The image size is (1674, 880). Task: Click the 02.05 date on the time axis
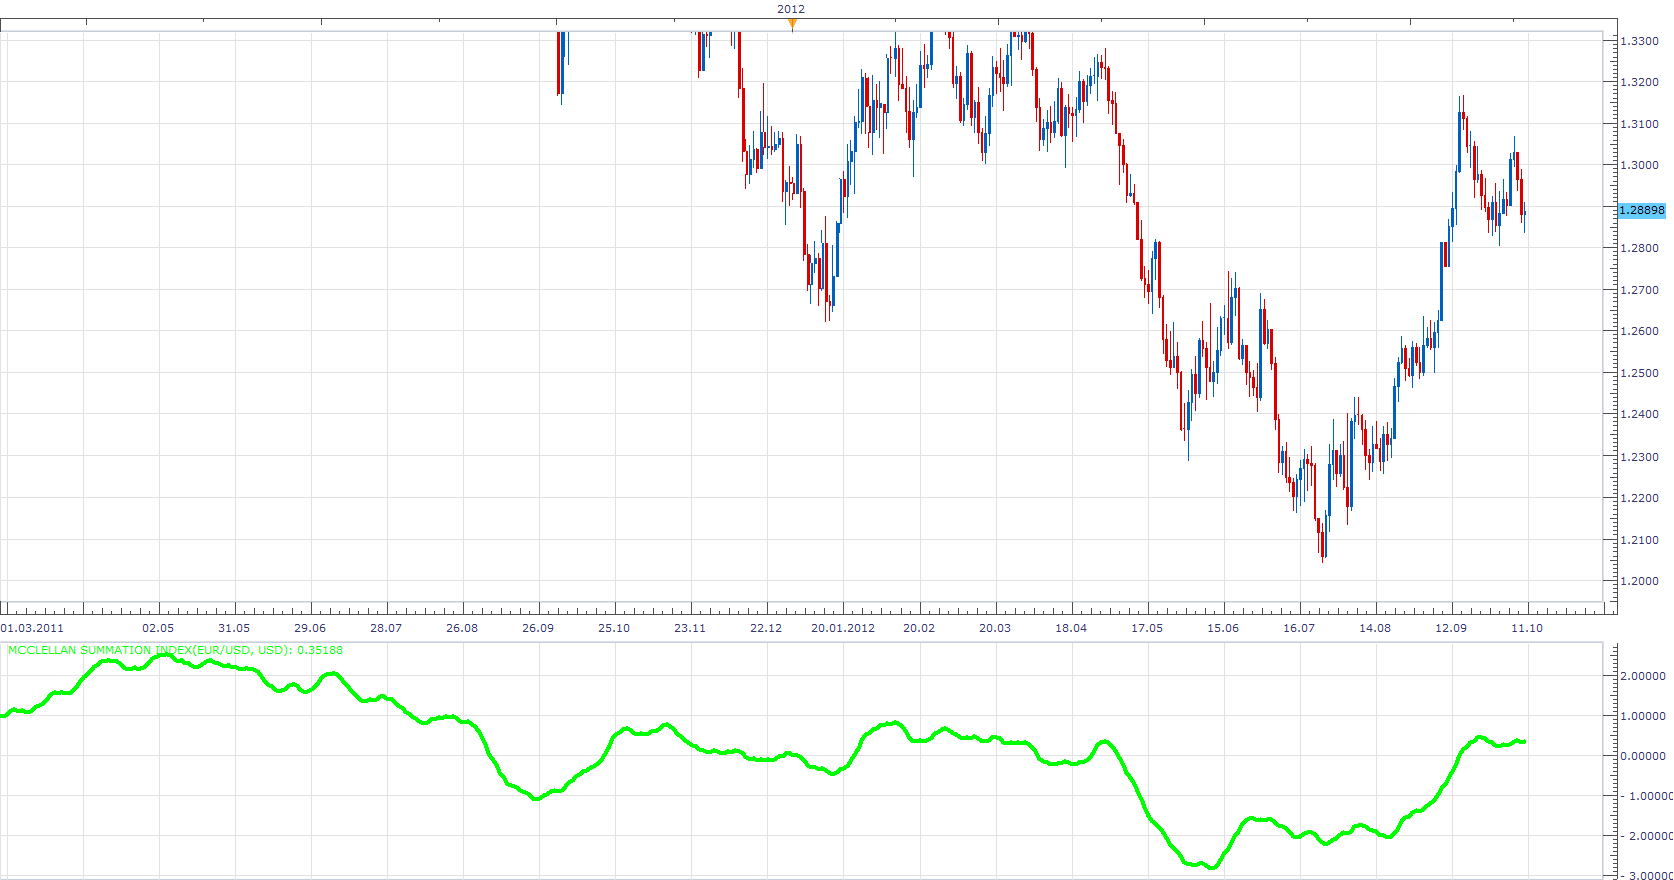pos(158,628)
